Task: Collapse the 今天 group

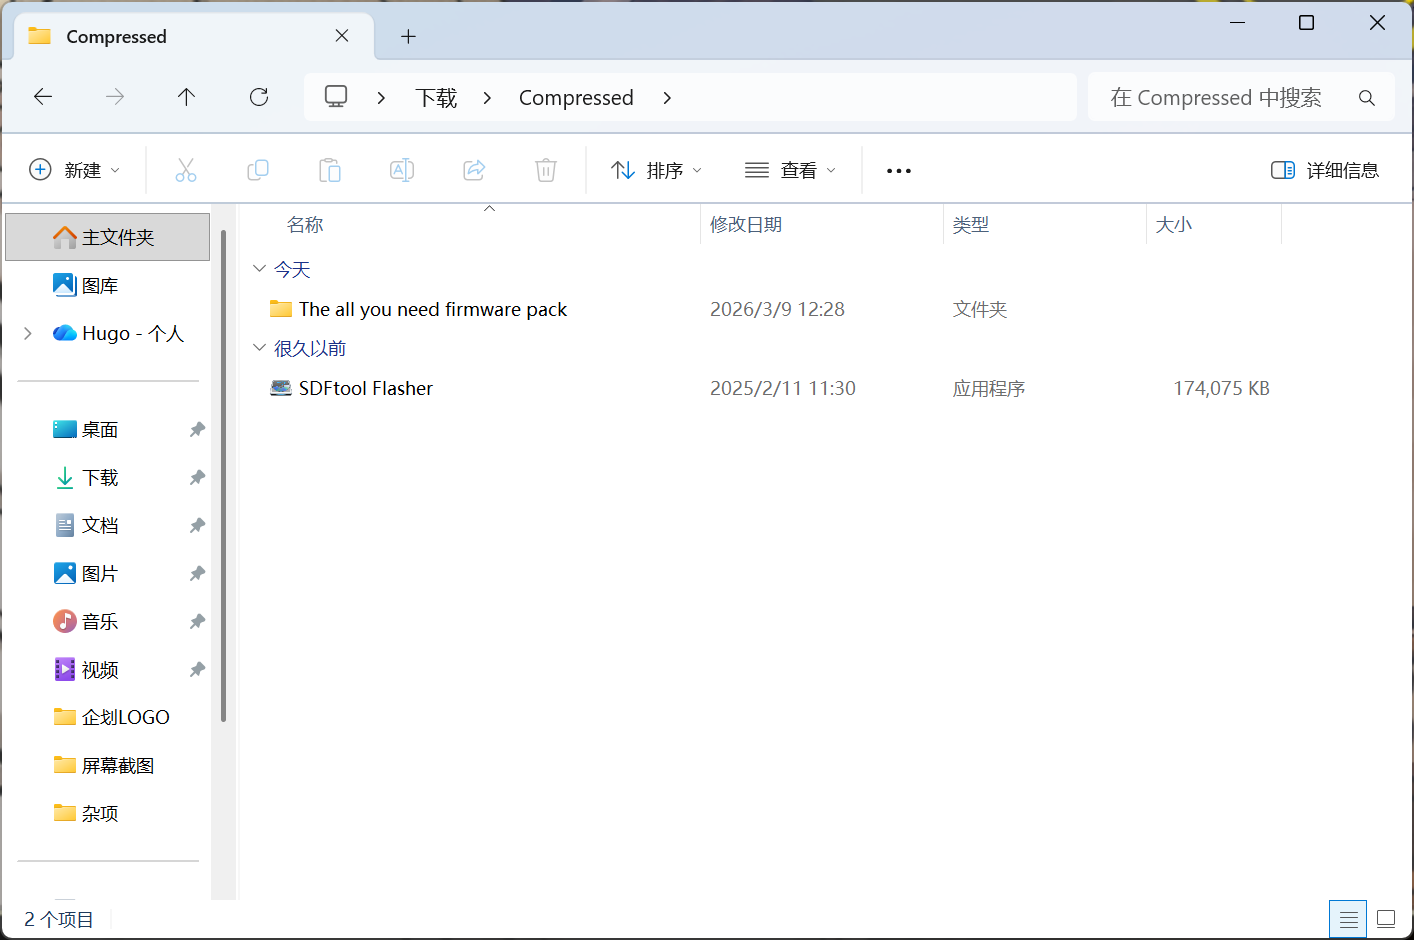Action: pyautogui.click(x=260, y=269)
